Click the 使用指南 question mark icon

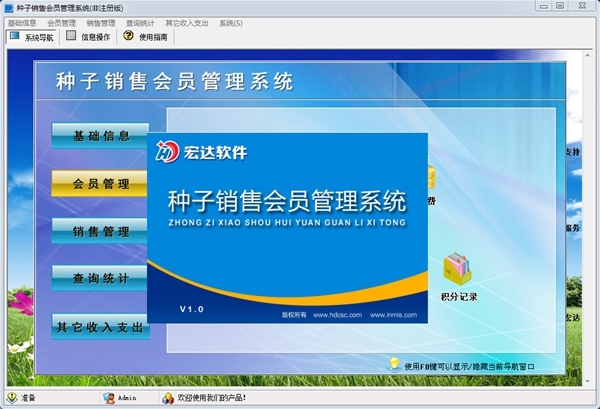(x=129, y=35)
